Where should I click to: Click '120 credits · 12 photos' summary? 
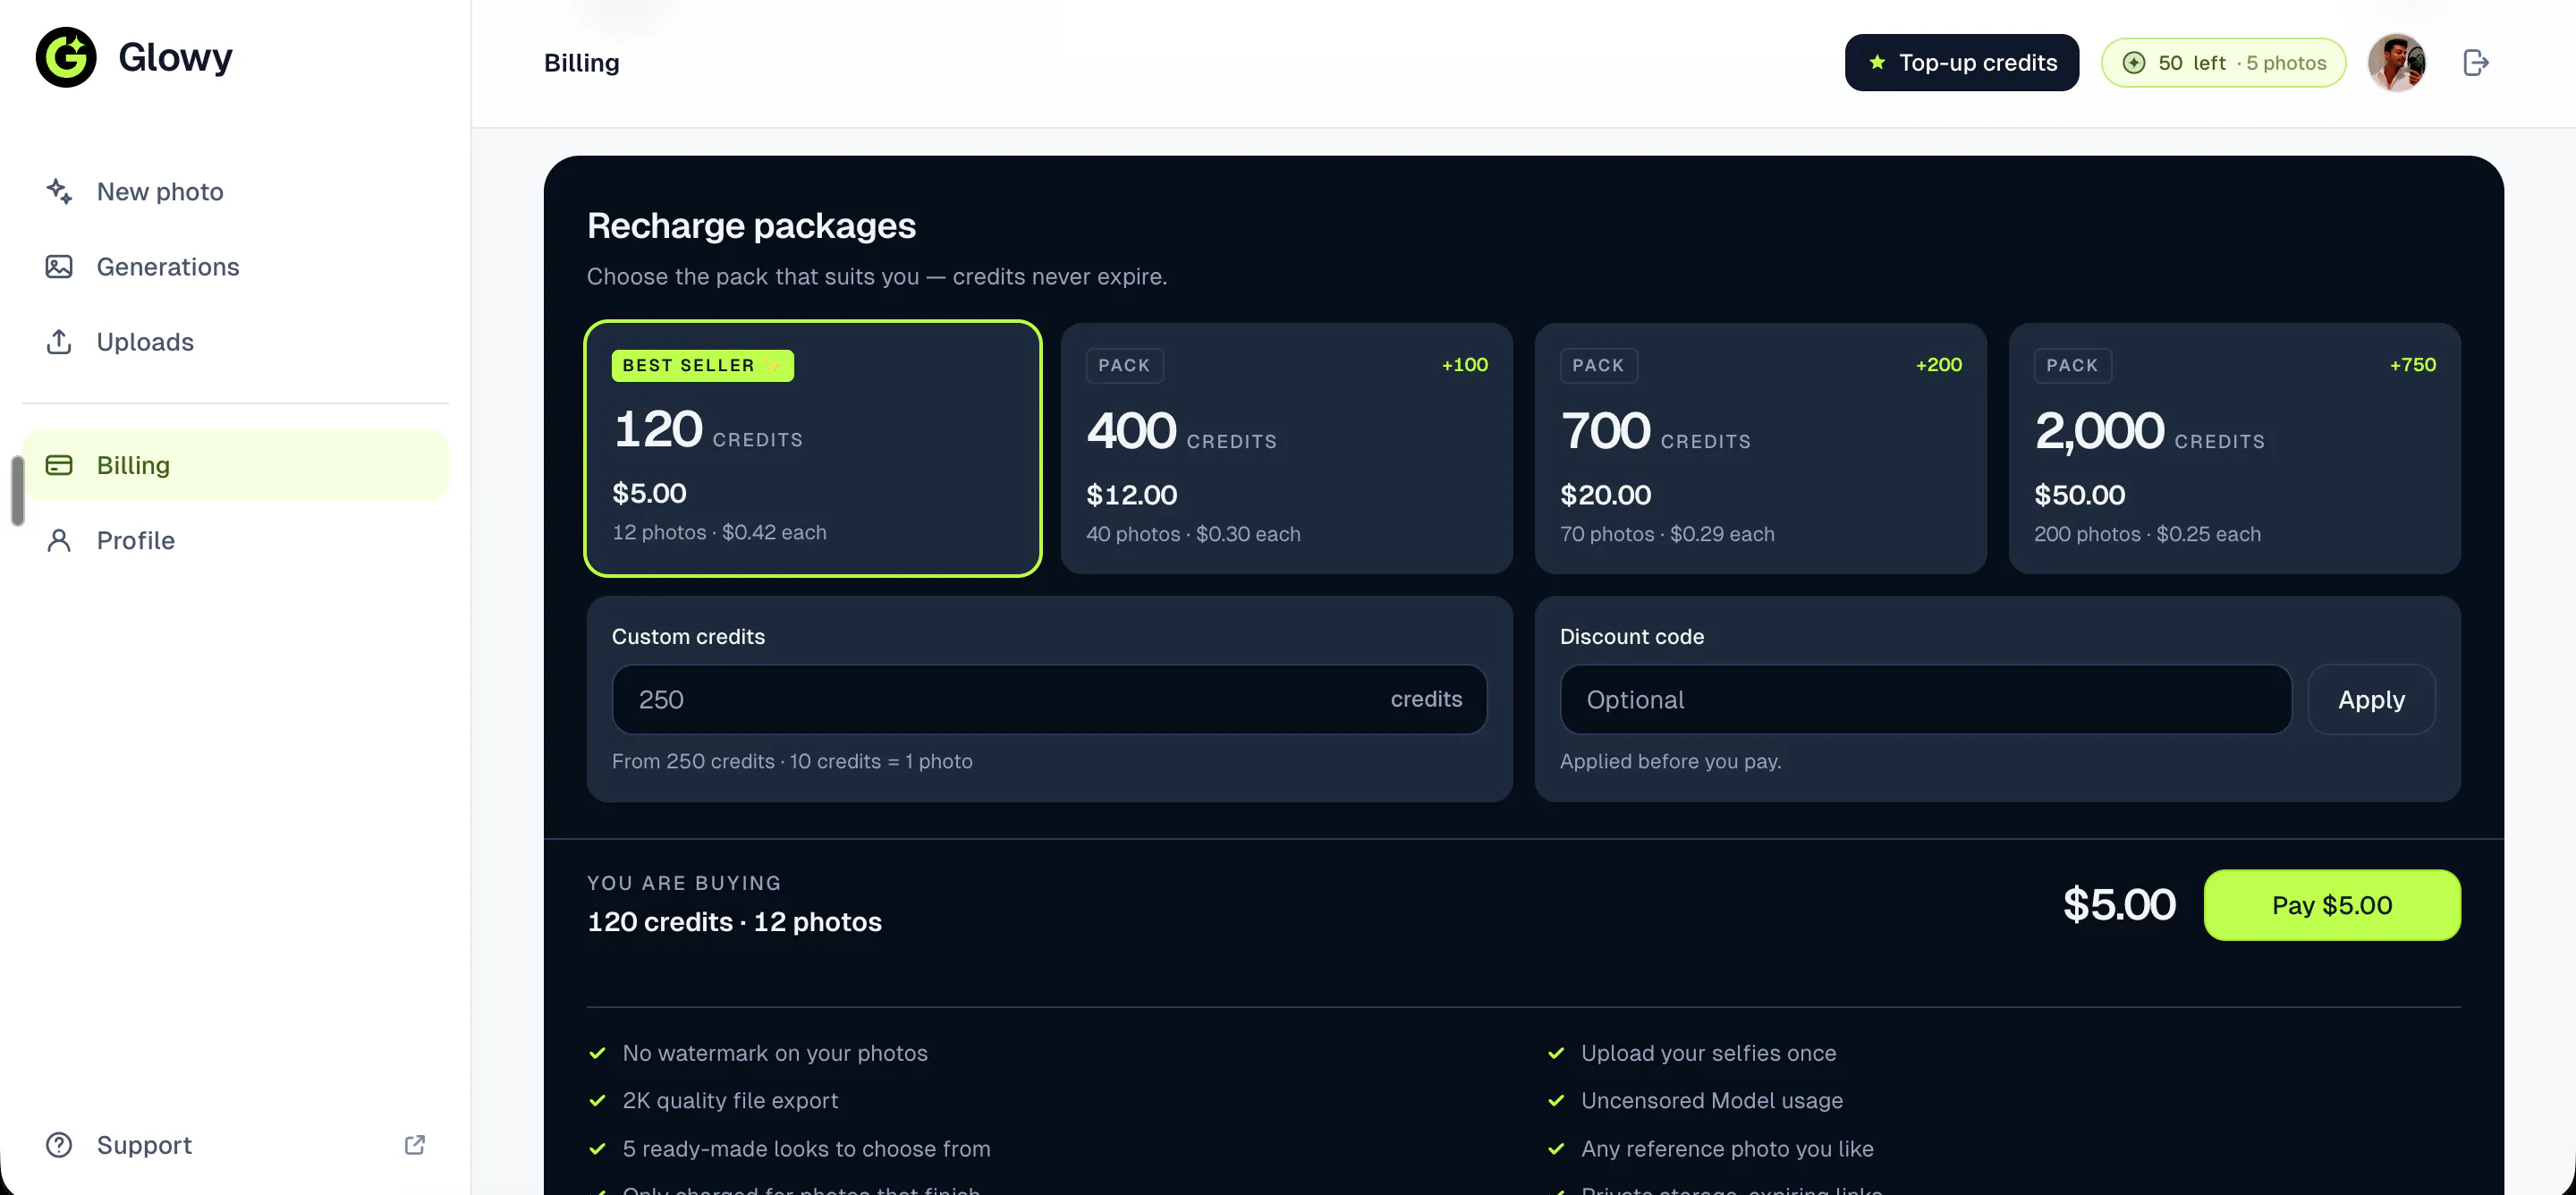click(734, 922)
